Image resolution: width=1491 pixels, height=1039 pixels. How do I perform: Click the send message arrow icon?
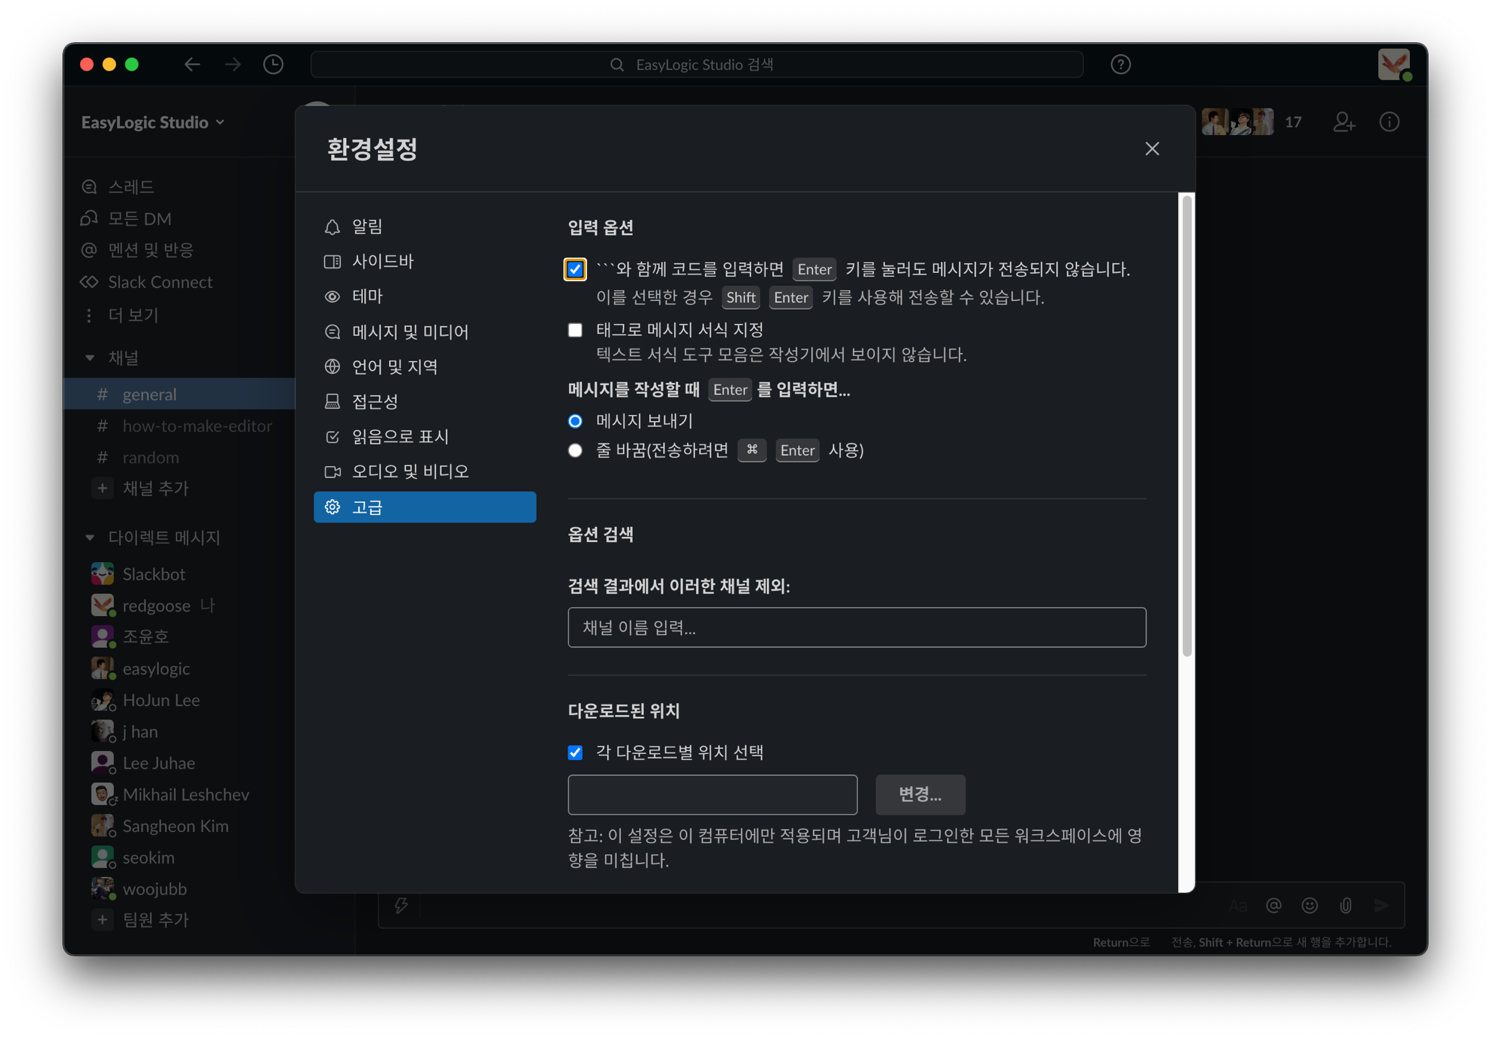[1382, 905]
